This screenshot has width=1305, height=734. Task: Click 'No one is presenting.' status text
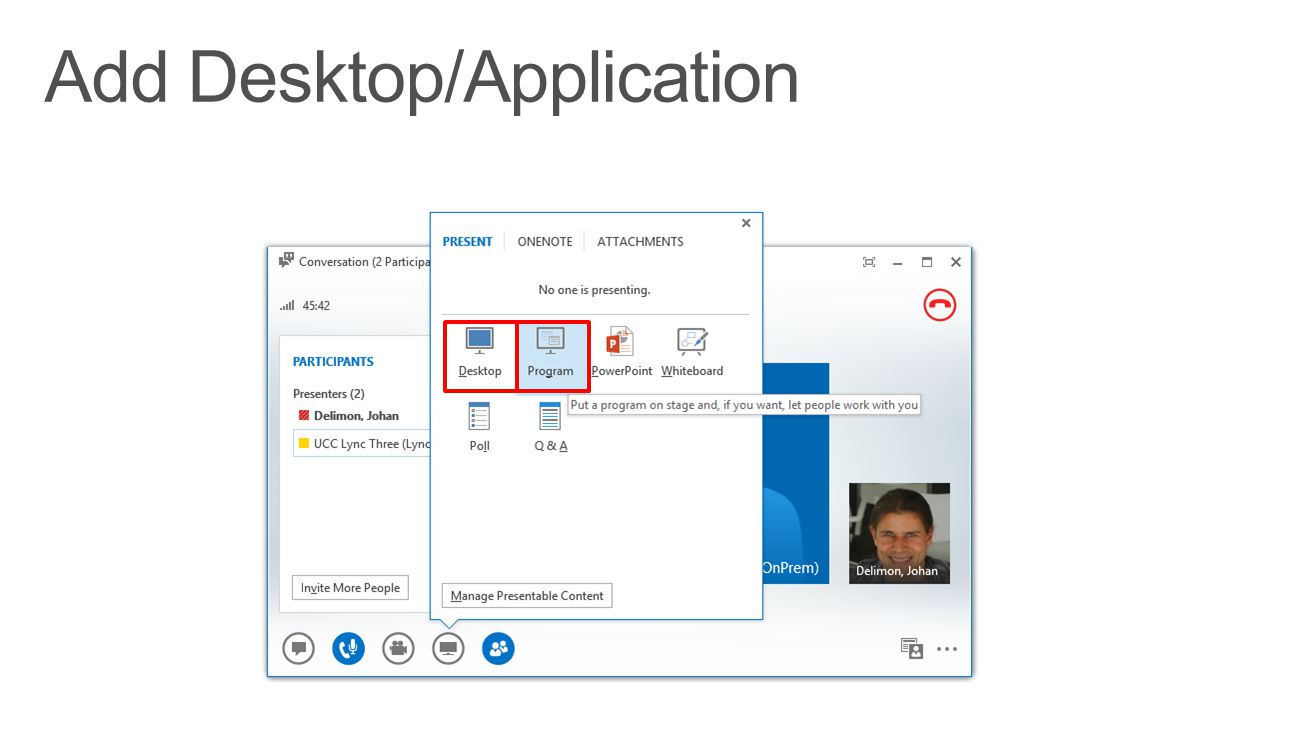[594, 290]
